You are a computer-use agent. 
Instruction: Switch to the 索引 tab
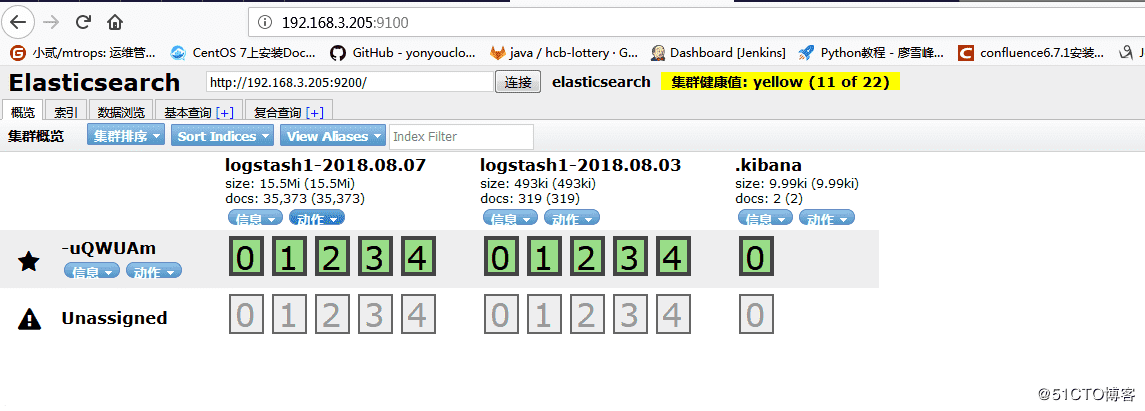[x=66, y=112]
